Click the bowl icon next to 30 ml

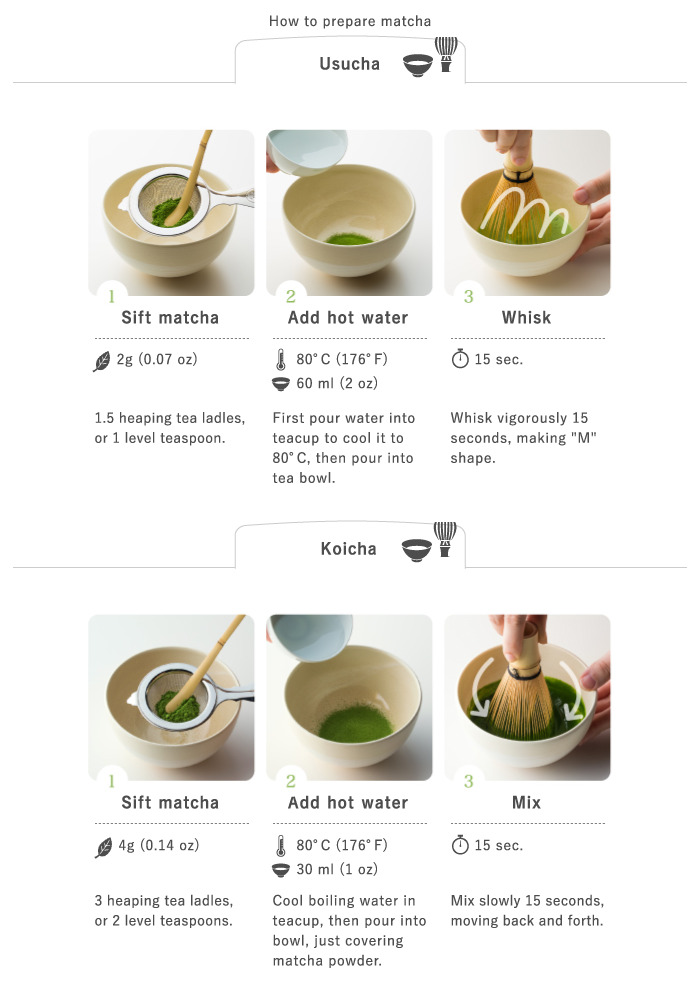280,870
